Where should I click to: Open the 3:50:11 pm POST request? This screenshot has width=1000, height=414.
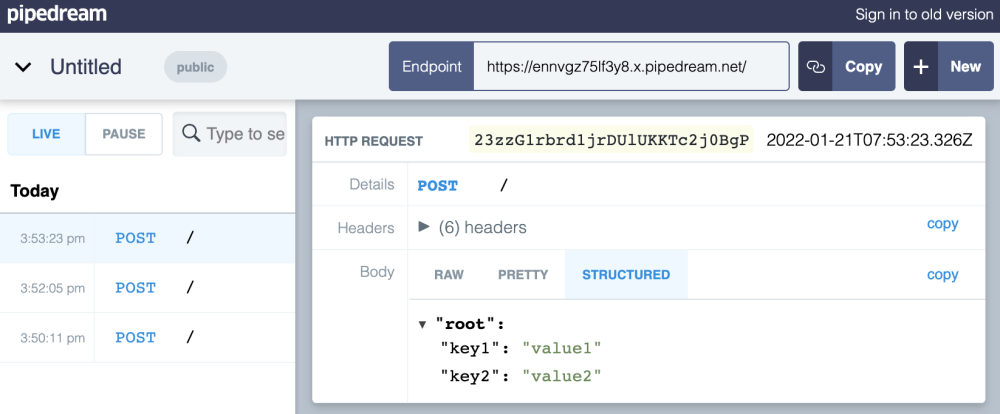point(136,338)
